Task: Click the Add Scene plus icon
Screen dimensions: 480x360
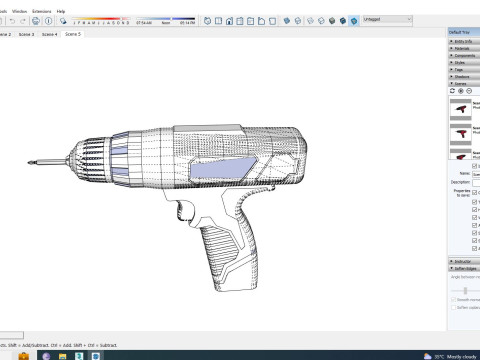Action: click(x=461, y=91)
